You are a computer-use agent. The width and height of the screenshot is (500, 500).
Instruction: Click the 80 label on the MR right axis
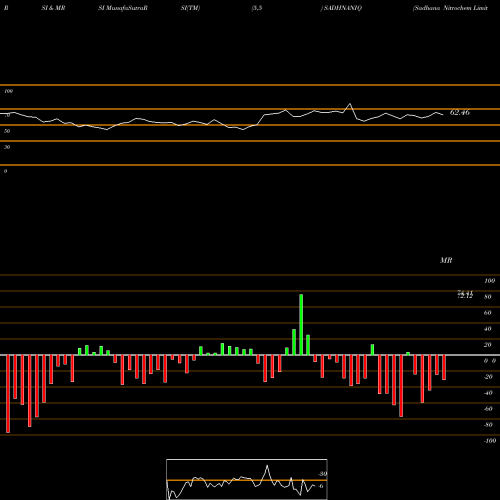(488, 297)
